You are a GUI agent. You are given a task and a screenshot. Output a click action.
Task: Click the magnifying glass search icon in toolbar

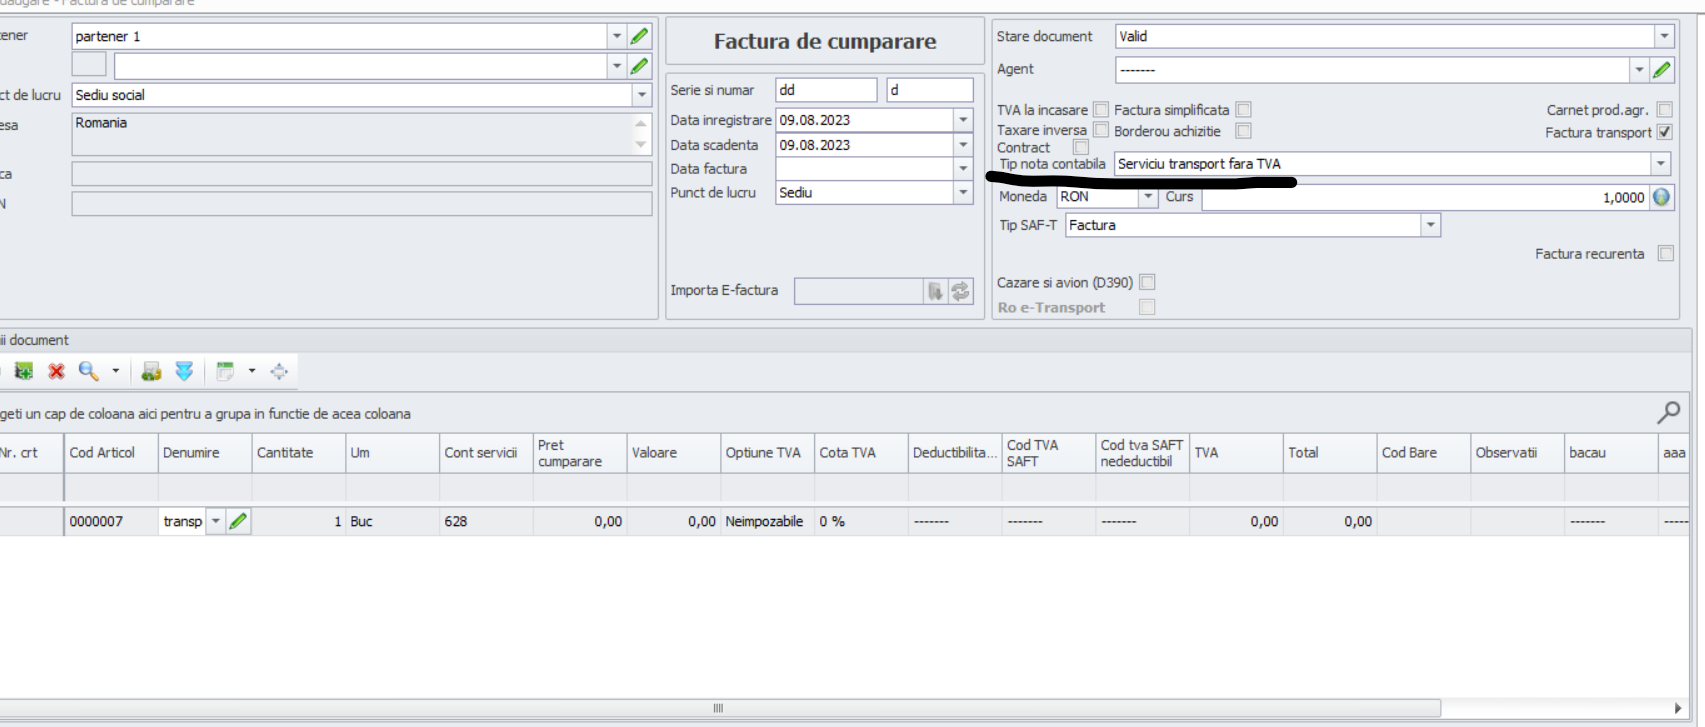(89, 371)
